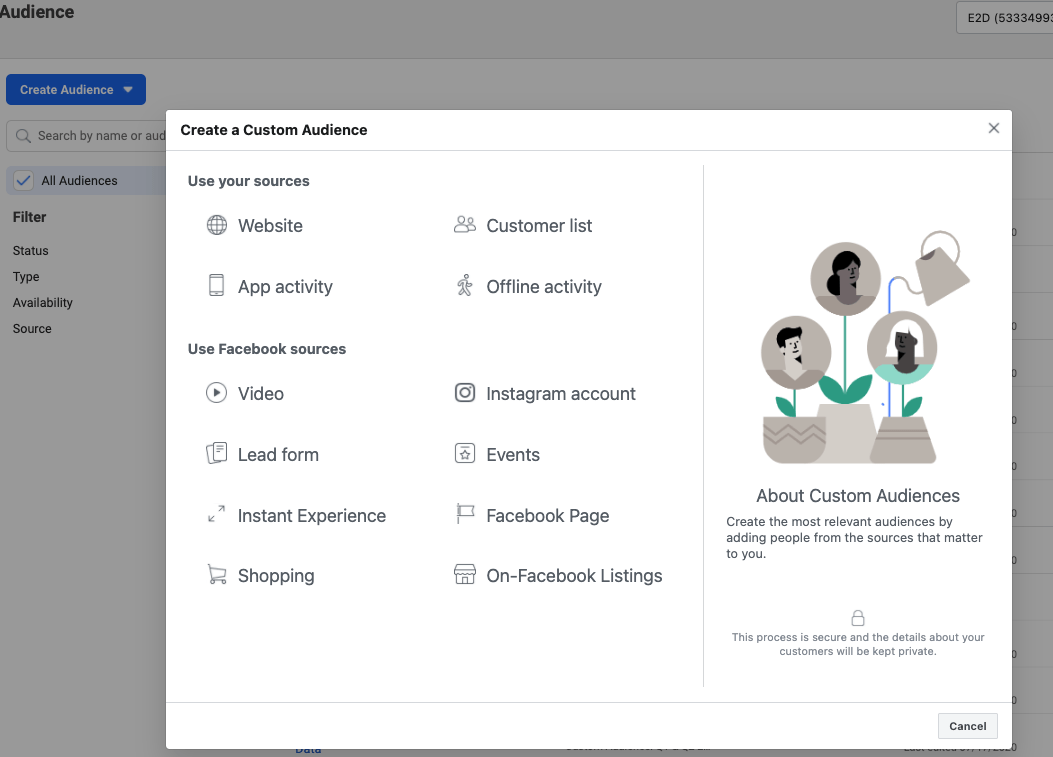Click the Lead form document icon
Screen dimensions: 1053x757
pos(216,453)
